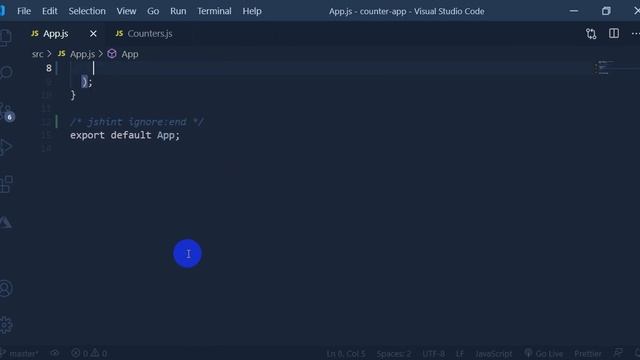
Task: Click the Prettier status button
Action: click(x=588, y=353)
